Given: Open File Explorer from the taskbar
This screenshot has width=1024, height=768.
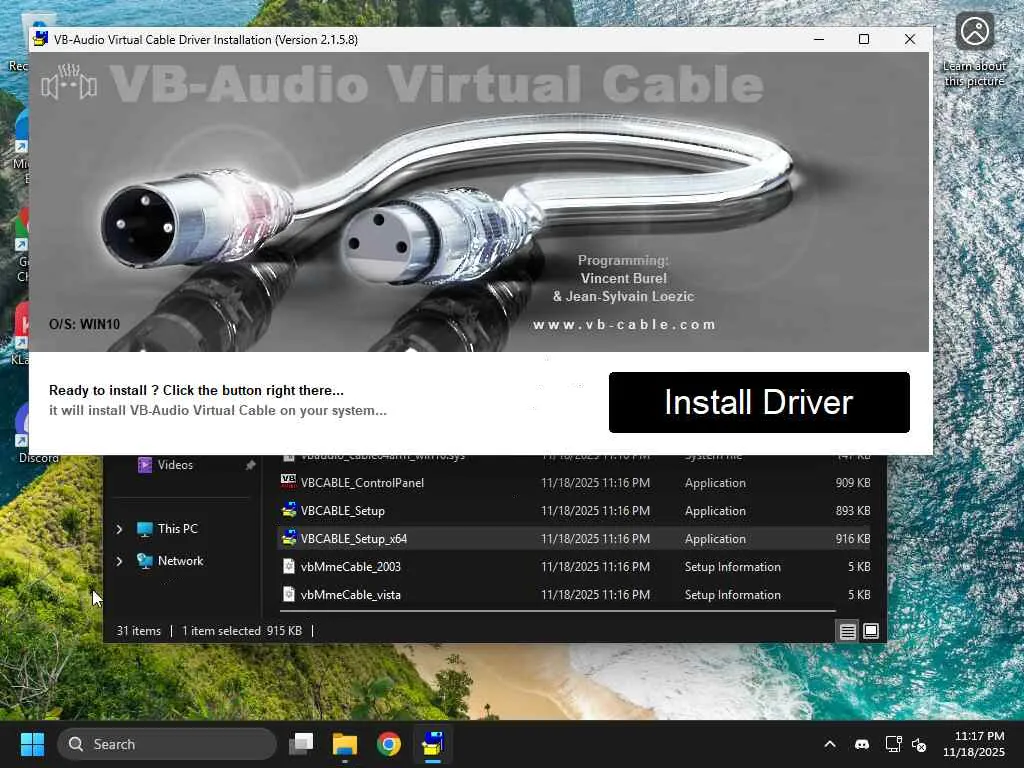Looking at the screenshot, I should coord(345,744).
